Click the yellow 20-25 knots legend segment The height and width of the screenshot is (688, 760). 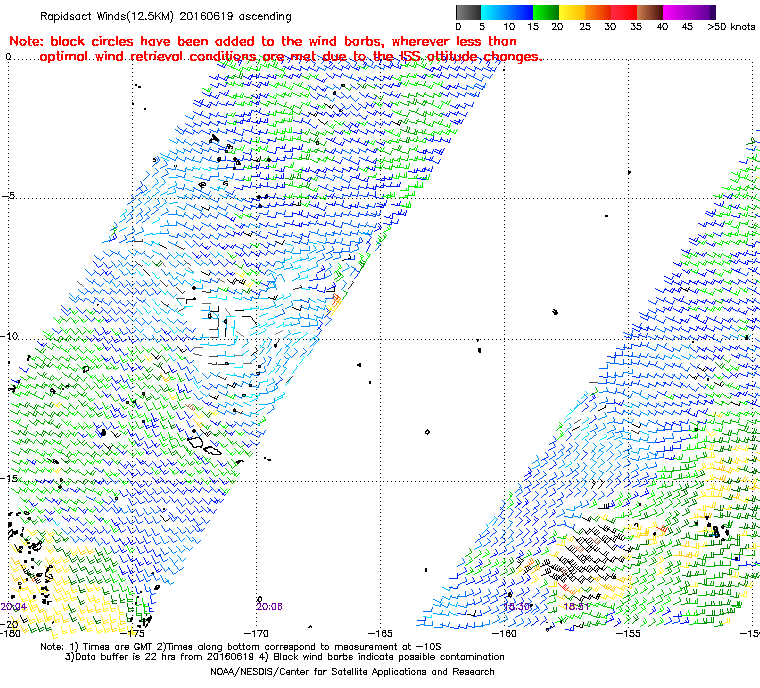572,12
